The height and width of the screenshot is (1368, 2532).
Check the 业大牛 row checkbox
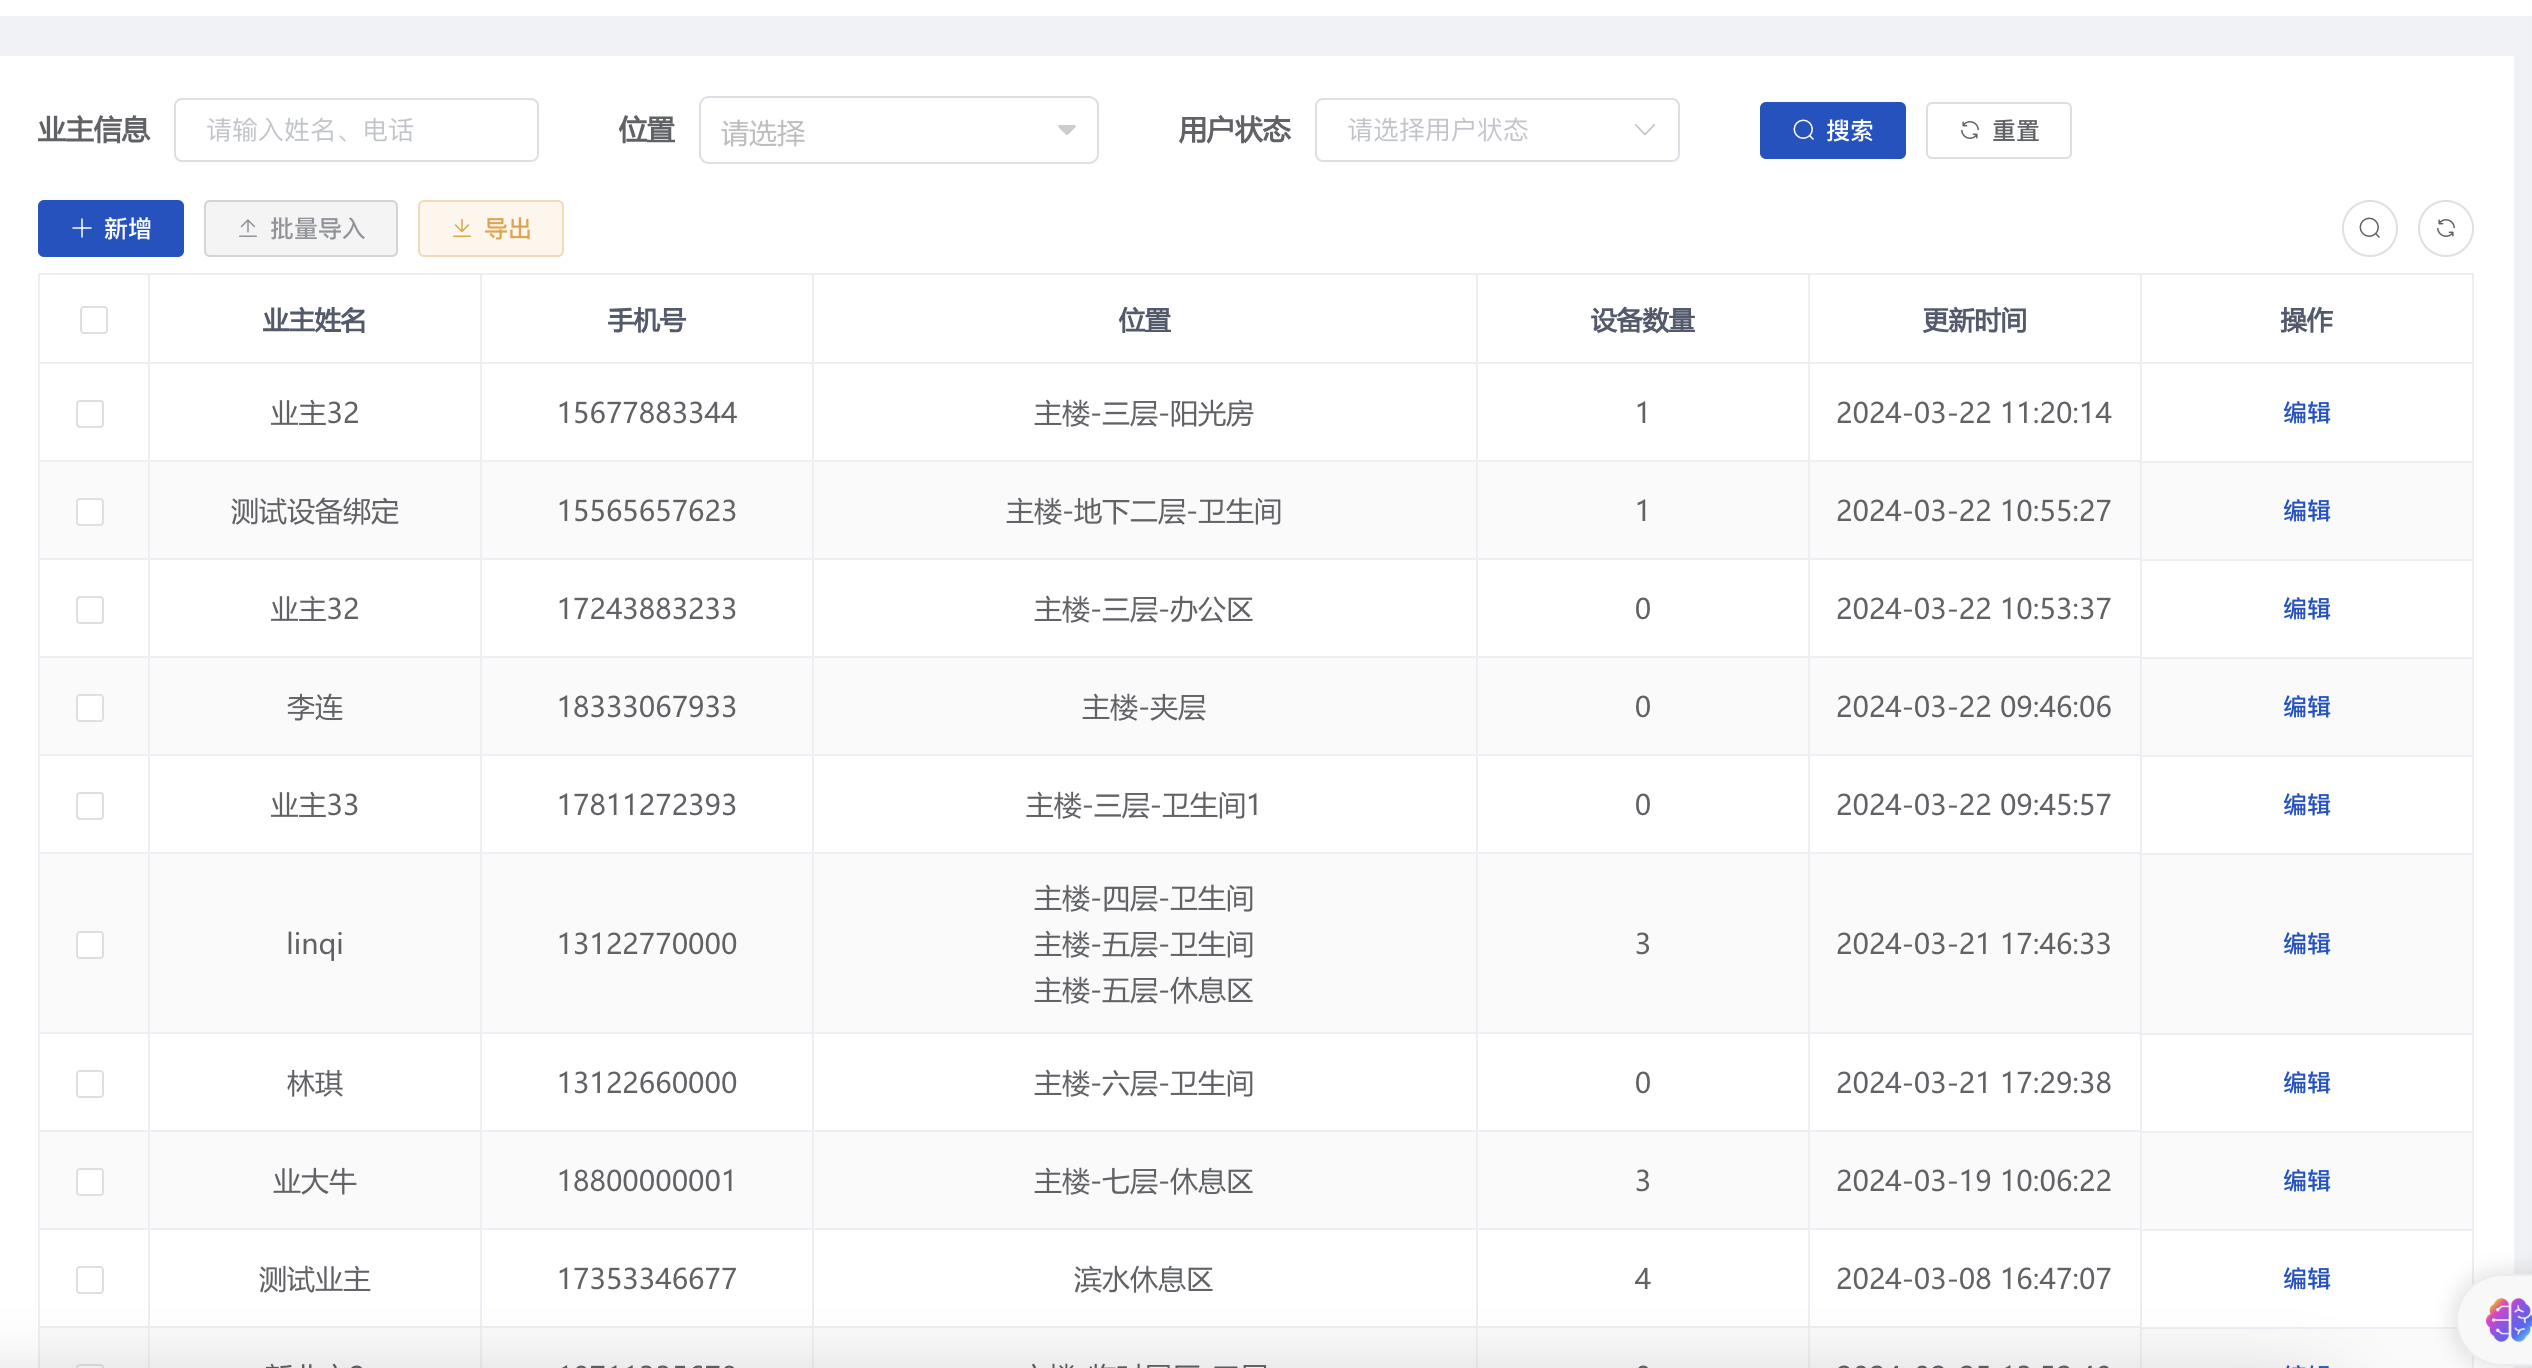click(90, 1182)
